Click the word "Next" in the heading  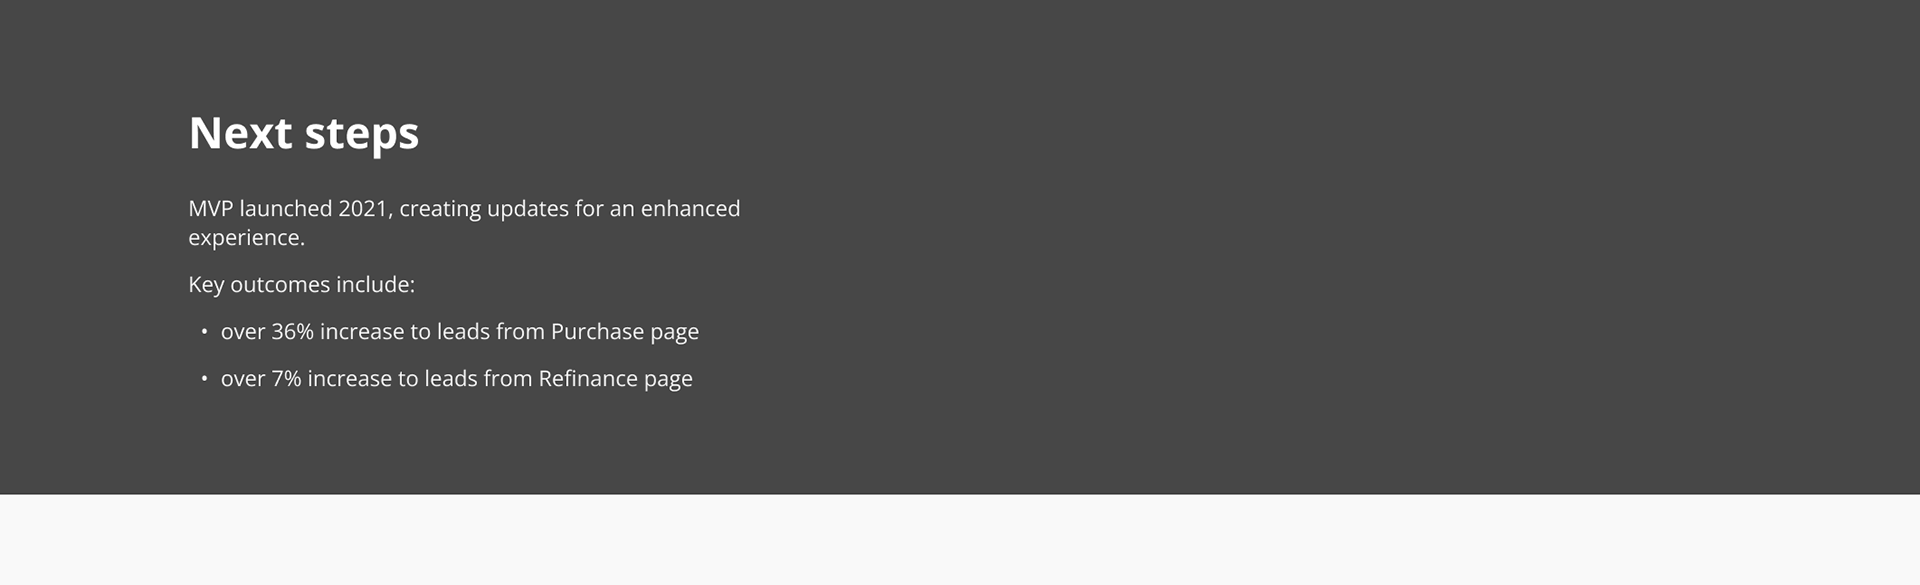[240, 133]
